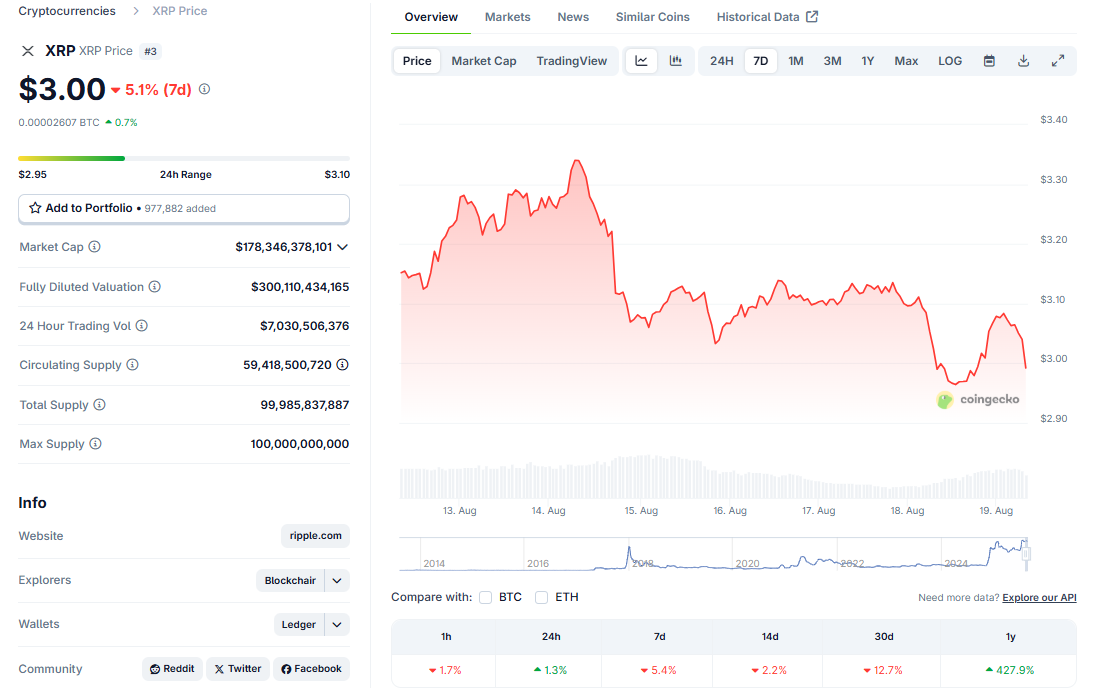The image size is (1098, 688).
Task: Click the $7,030,506,376 trading volume value
Action: (x=305, y=326)
